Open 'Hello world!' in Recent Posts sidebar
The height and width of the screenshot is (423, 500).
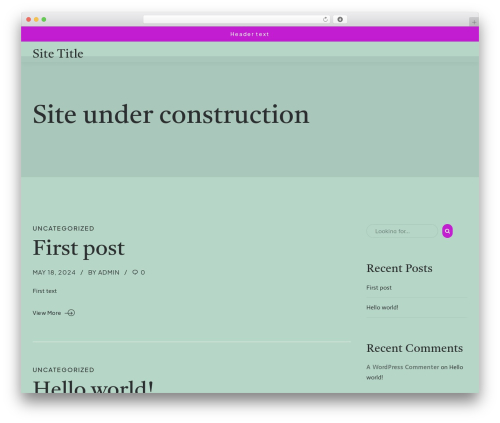point(382,307)
